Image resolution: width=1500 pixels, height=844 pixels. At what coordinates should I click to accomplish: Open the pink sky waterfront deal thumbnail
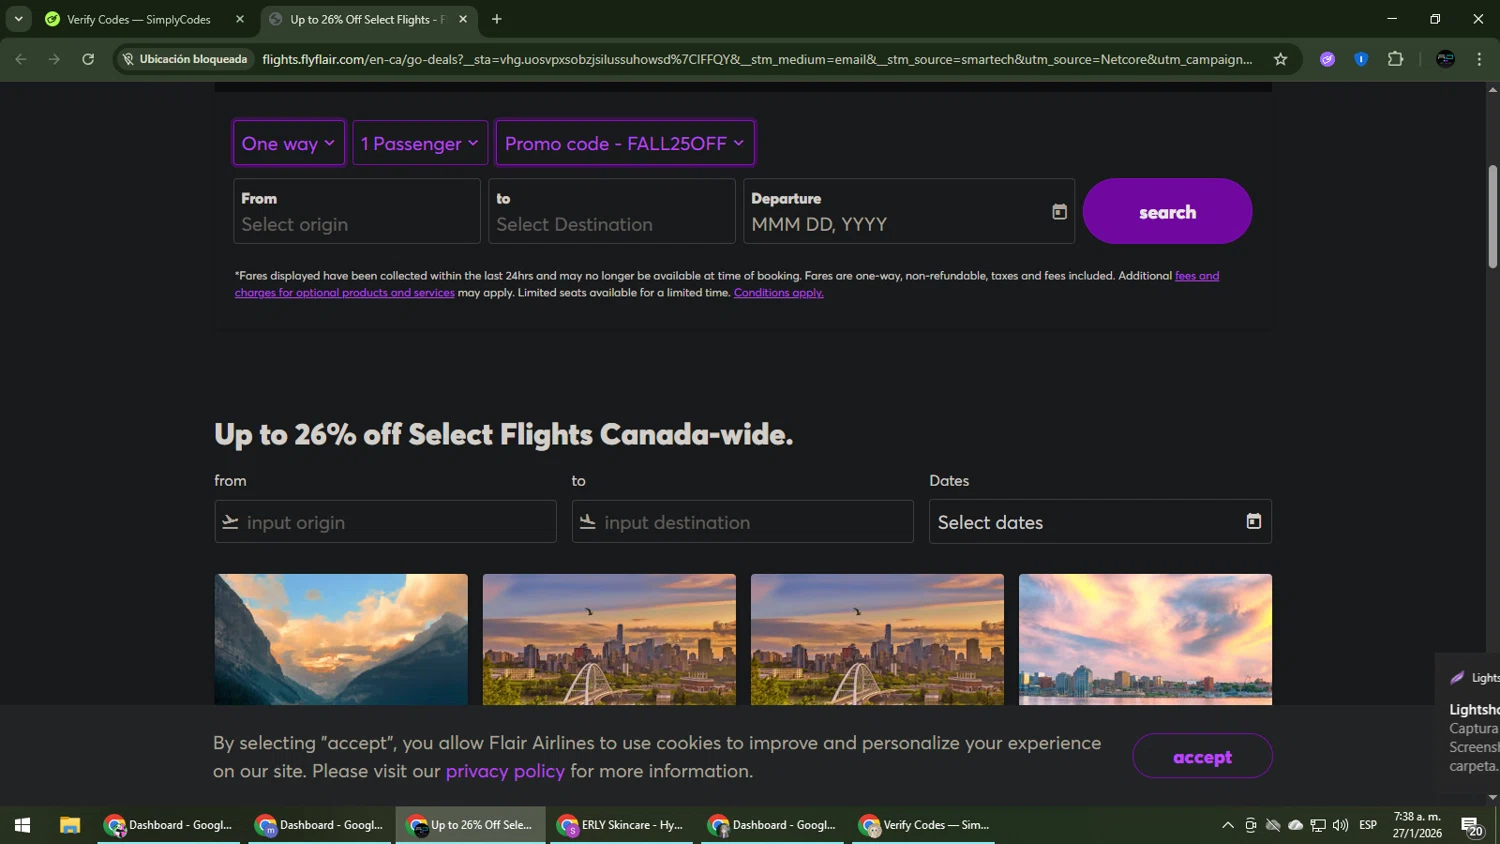point(1145,639)
